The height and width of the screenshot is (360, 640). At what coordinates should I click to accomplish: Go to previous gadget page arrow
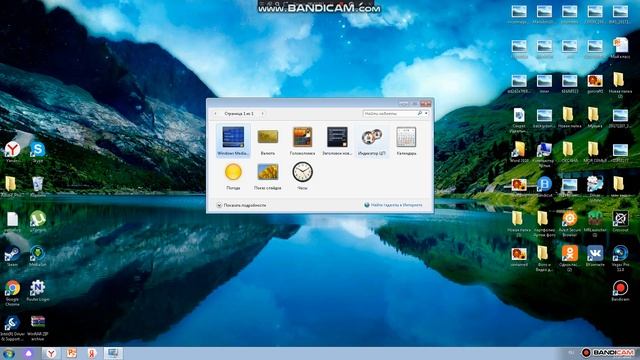216,113
